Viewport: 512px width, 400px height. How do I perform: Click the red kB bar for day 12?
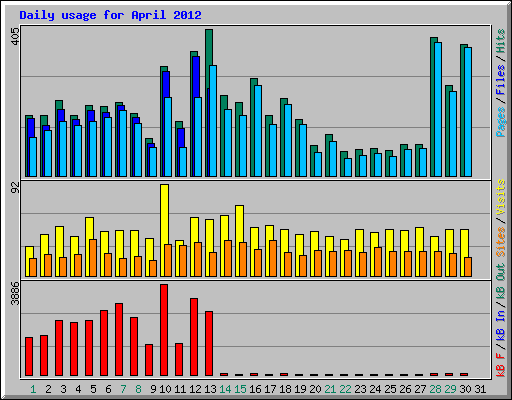pyautogui.click(x=194, y=337)
